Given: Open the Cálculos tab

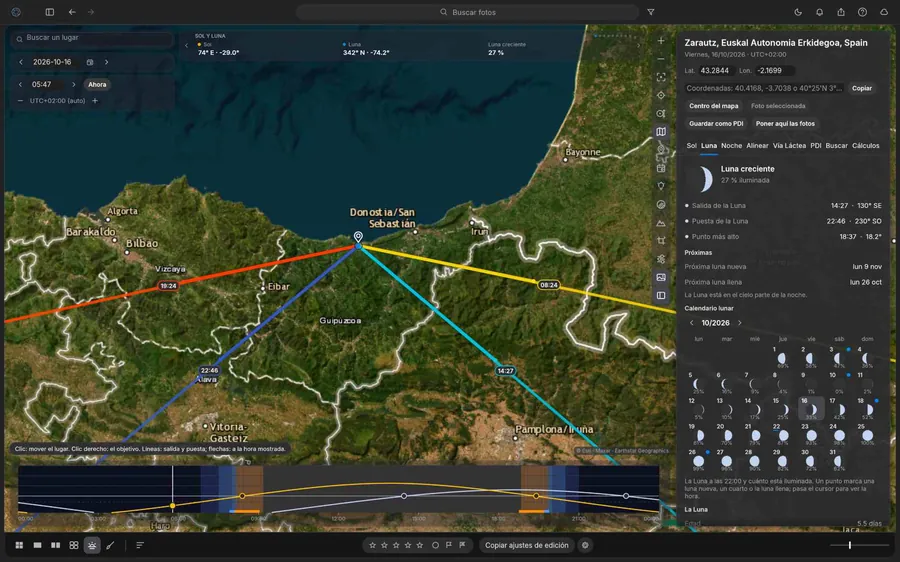Looking at the screenshot, I should pos(866,146).
